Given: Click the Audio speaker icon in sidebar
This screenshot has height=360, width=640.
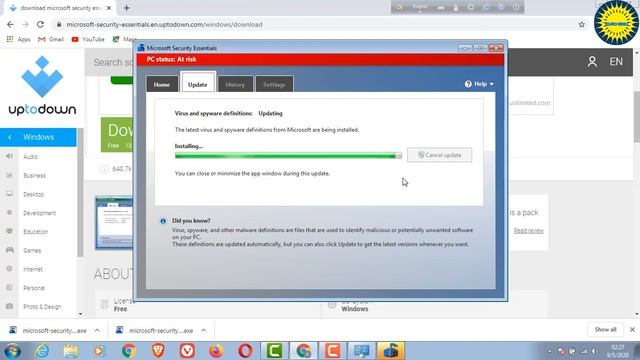Looking at the screenshot, I should pos(9,156).
